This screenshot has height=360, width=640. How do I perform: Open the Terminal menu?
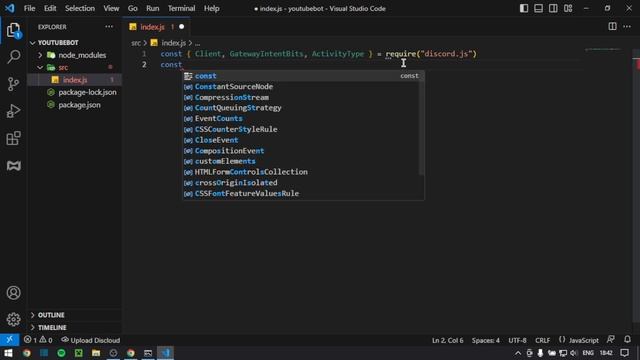pos(181,8)
